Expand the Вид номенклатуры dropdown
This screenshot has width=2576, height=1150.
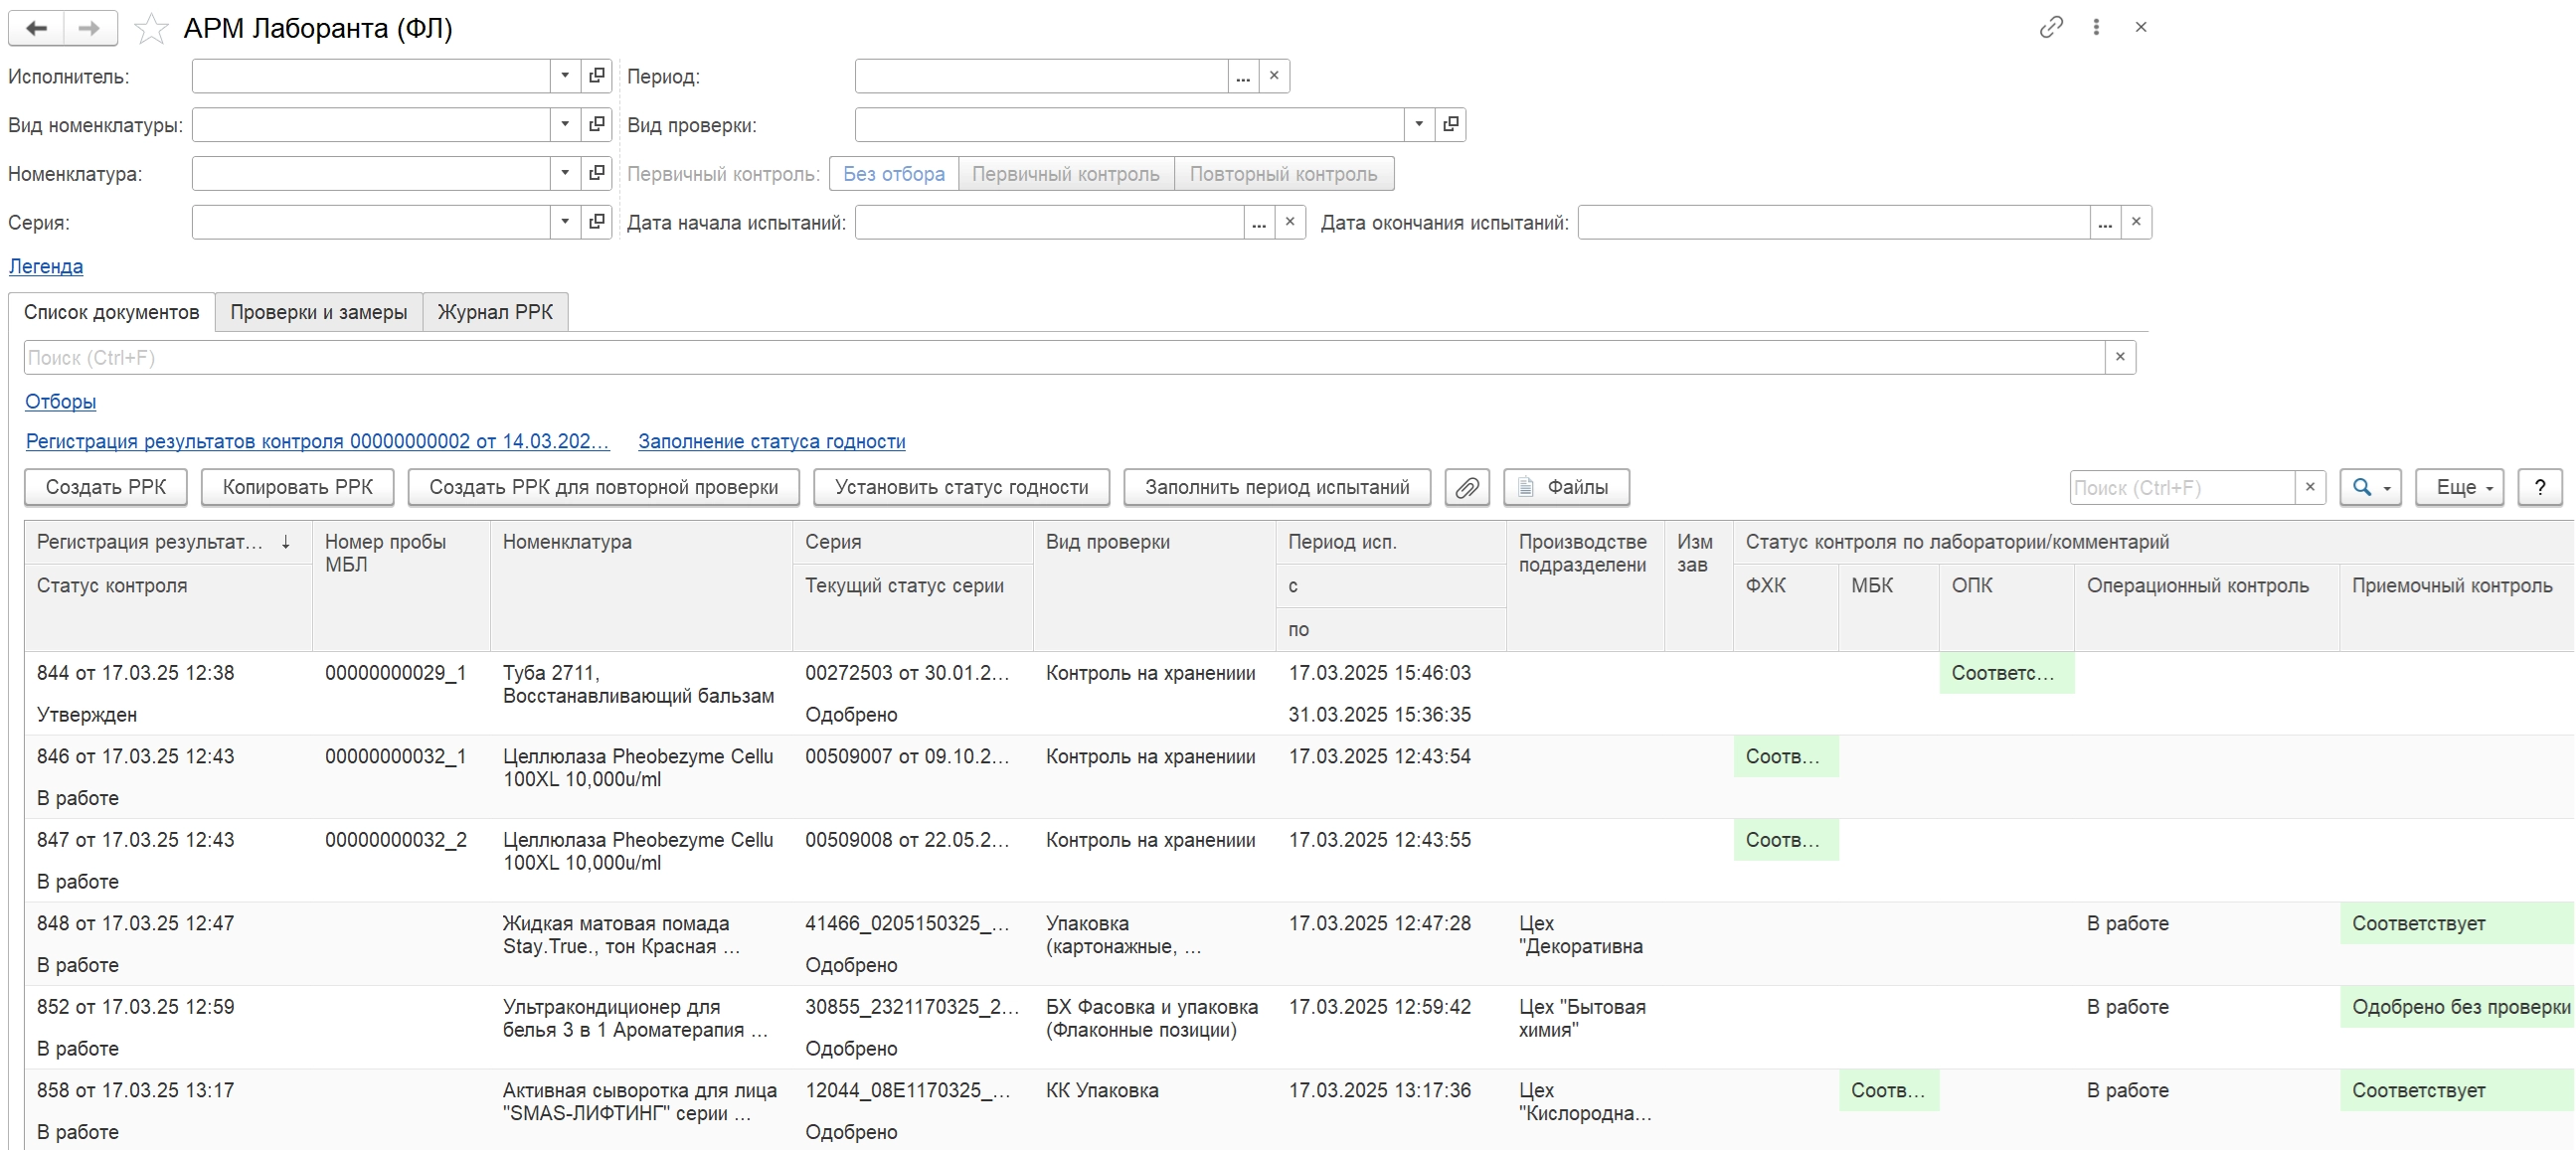pyautogui.click(x=565, y=124)
